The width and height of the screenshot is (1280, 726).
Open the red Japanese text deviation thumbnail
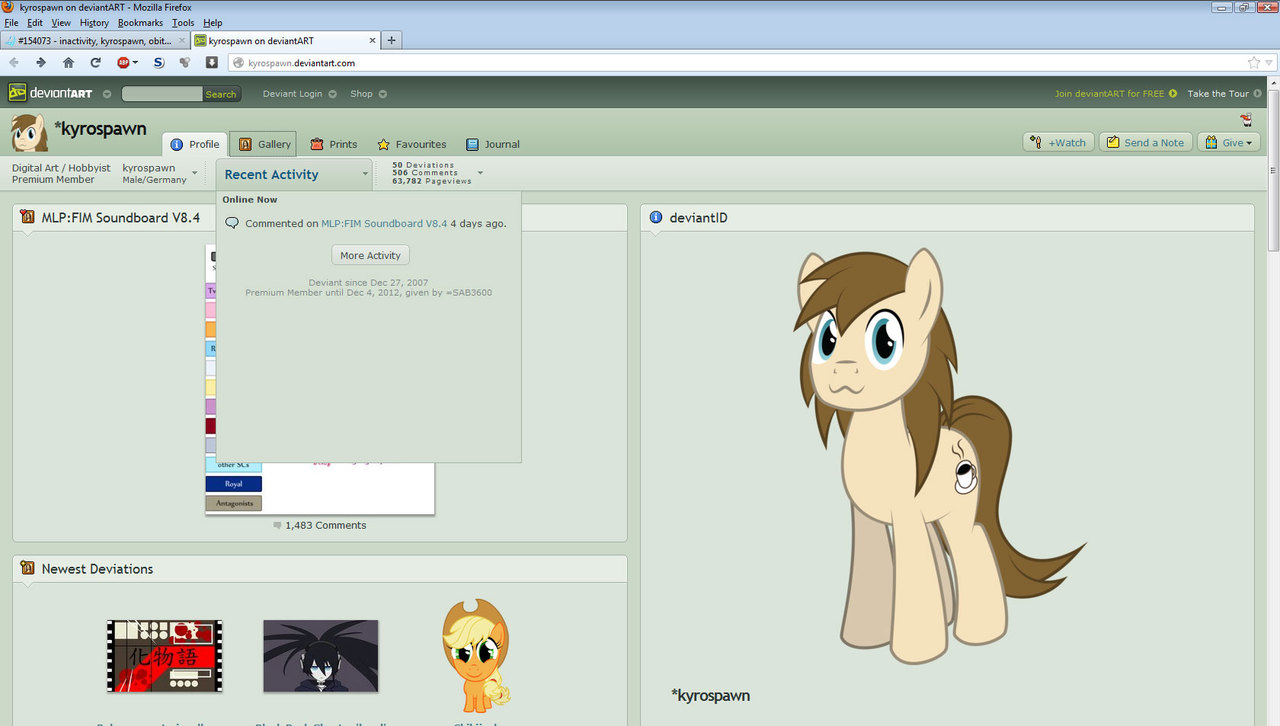tap(165, 656)
